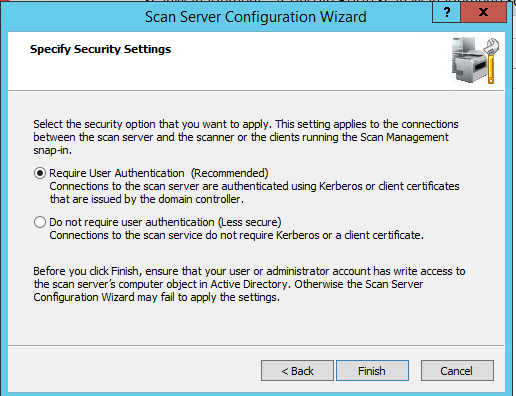Select Require User Authentication radio button
Screen dimensions: 516x396
[40, 173]
